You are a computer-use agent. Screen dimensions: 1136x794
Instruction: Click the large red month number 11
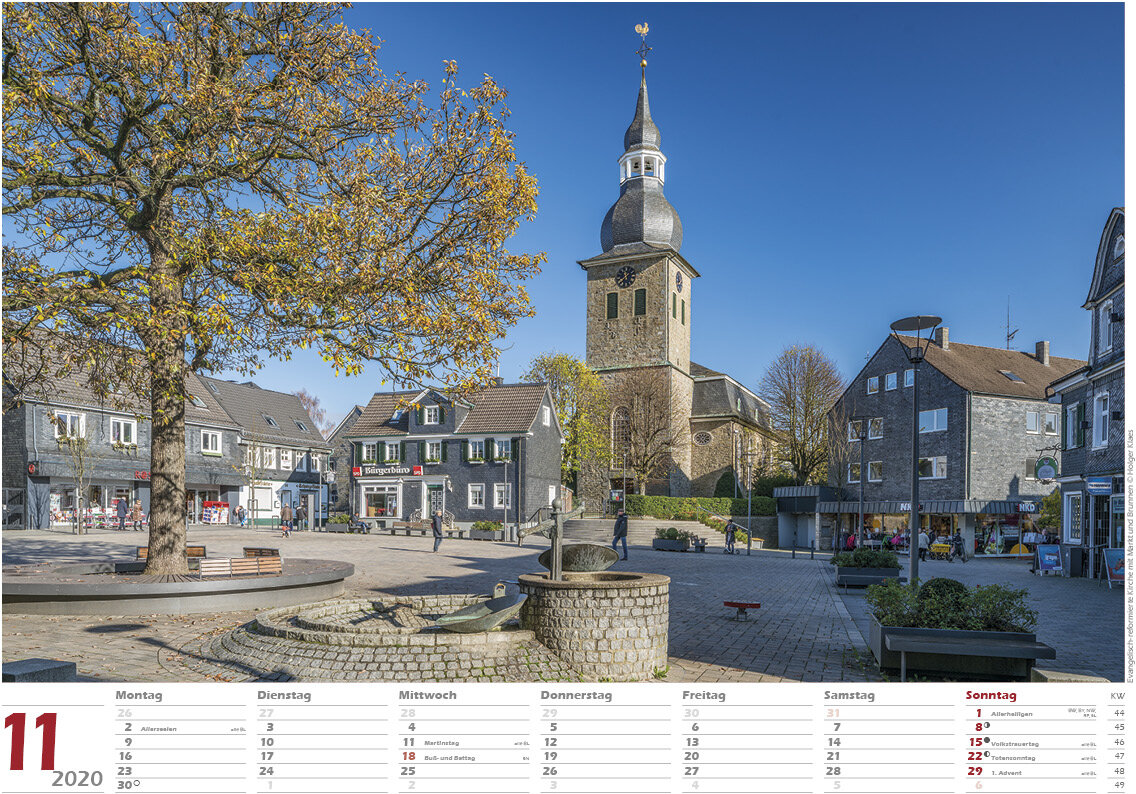[30, 742]
